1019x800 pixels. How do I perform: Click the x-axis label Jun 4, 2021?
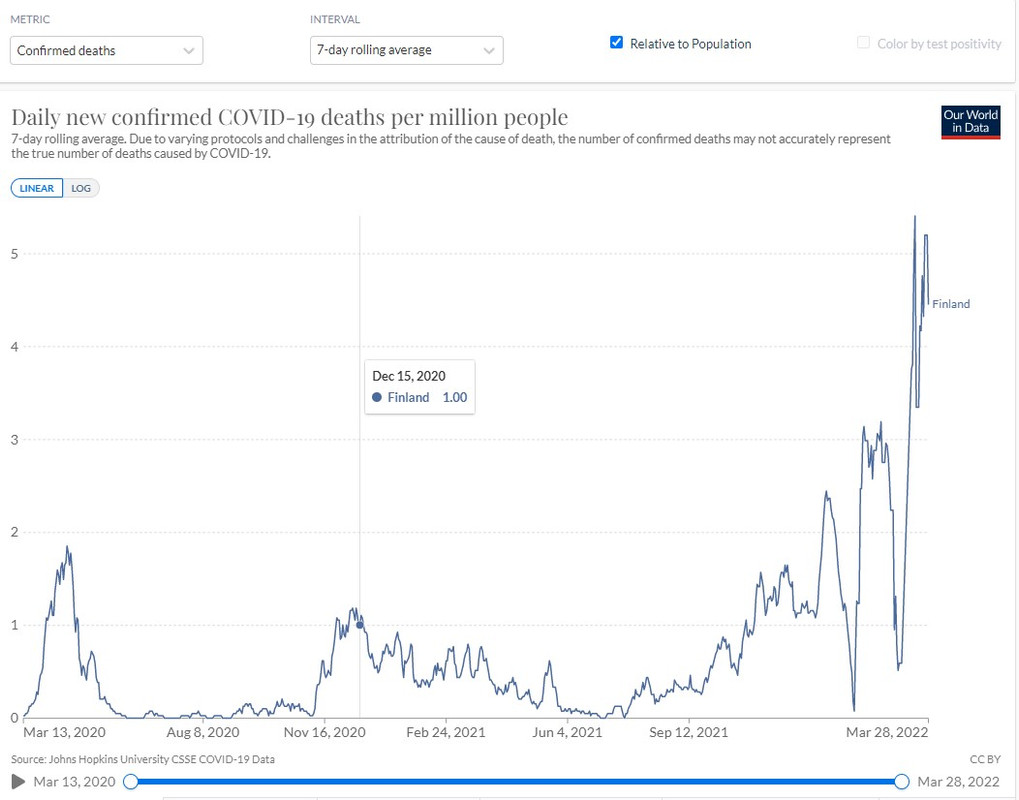567,732
